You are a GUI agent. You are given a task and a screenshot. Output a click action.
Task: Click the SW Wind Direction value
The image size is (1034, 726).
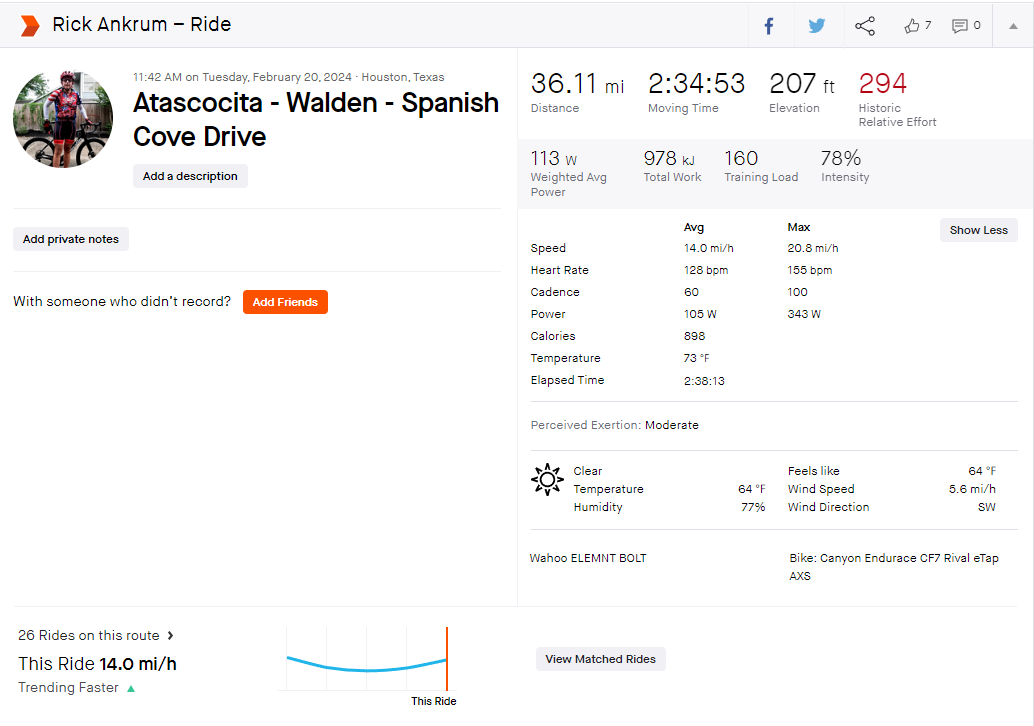point(987,506)
